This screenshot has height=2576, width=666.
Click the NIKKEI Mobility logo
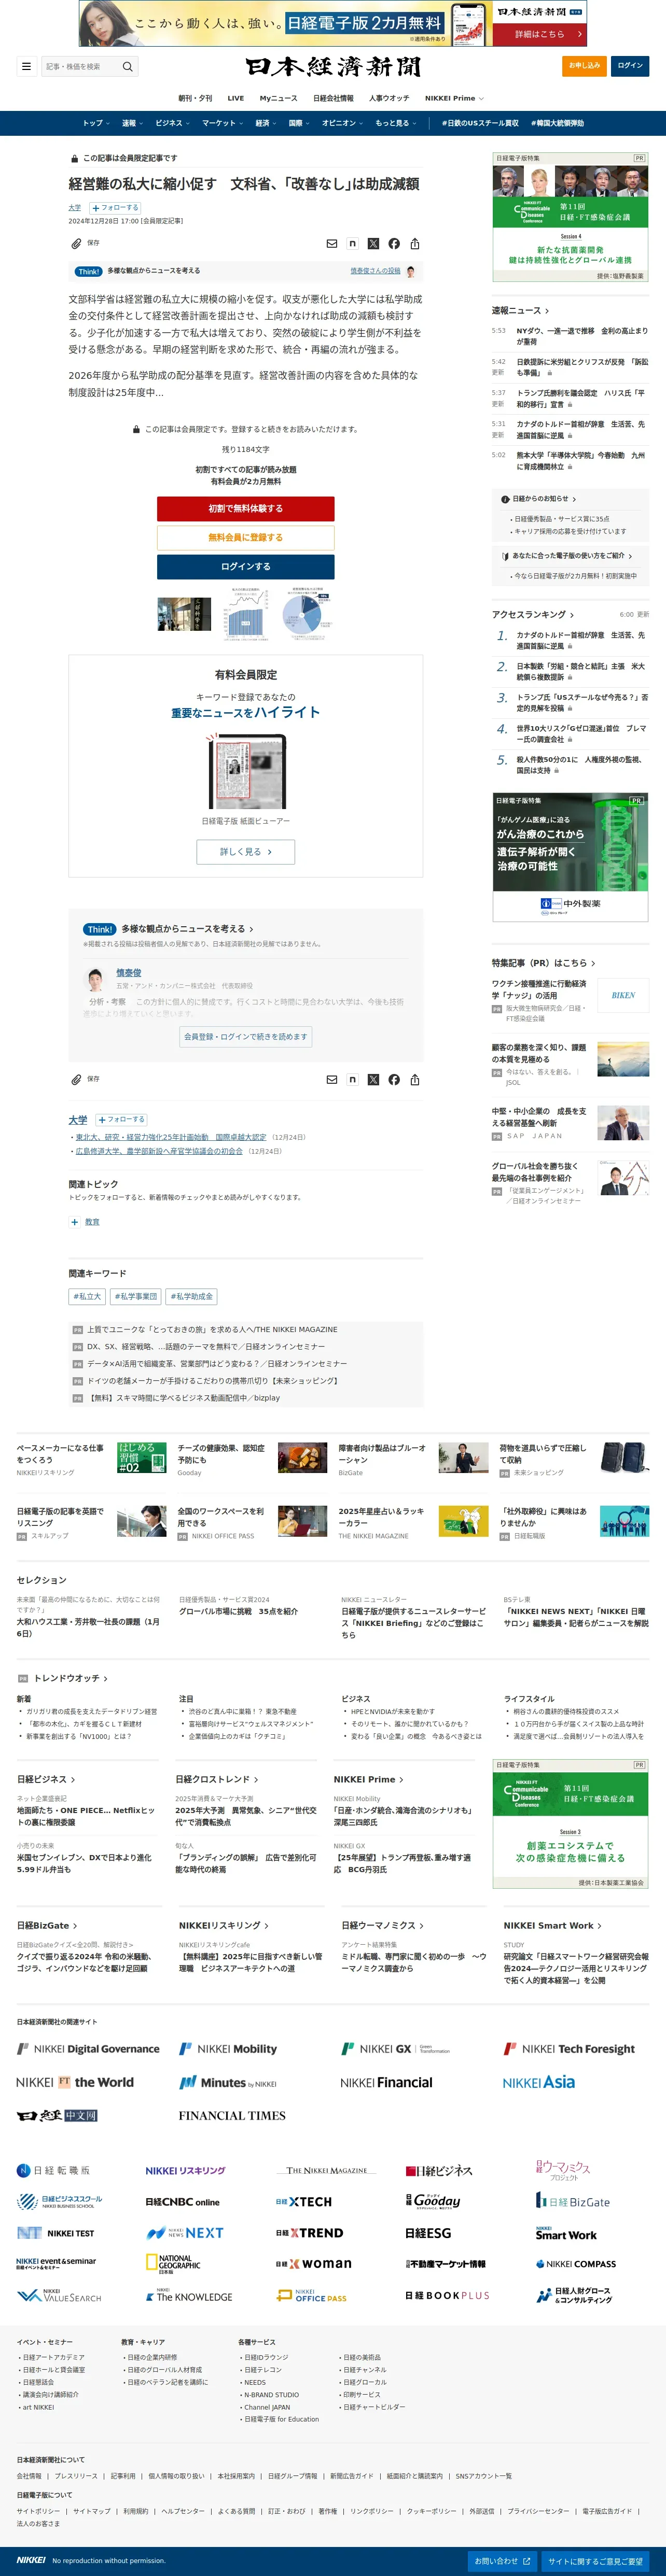228,2048
